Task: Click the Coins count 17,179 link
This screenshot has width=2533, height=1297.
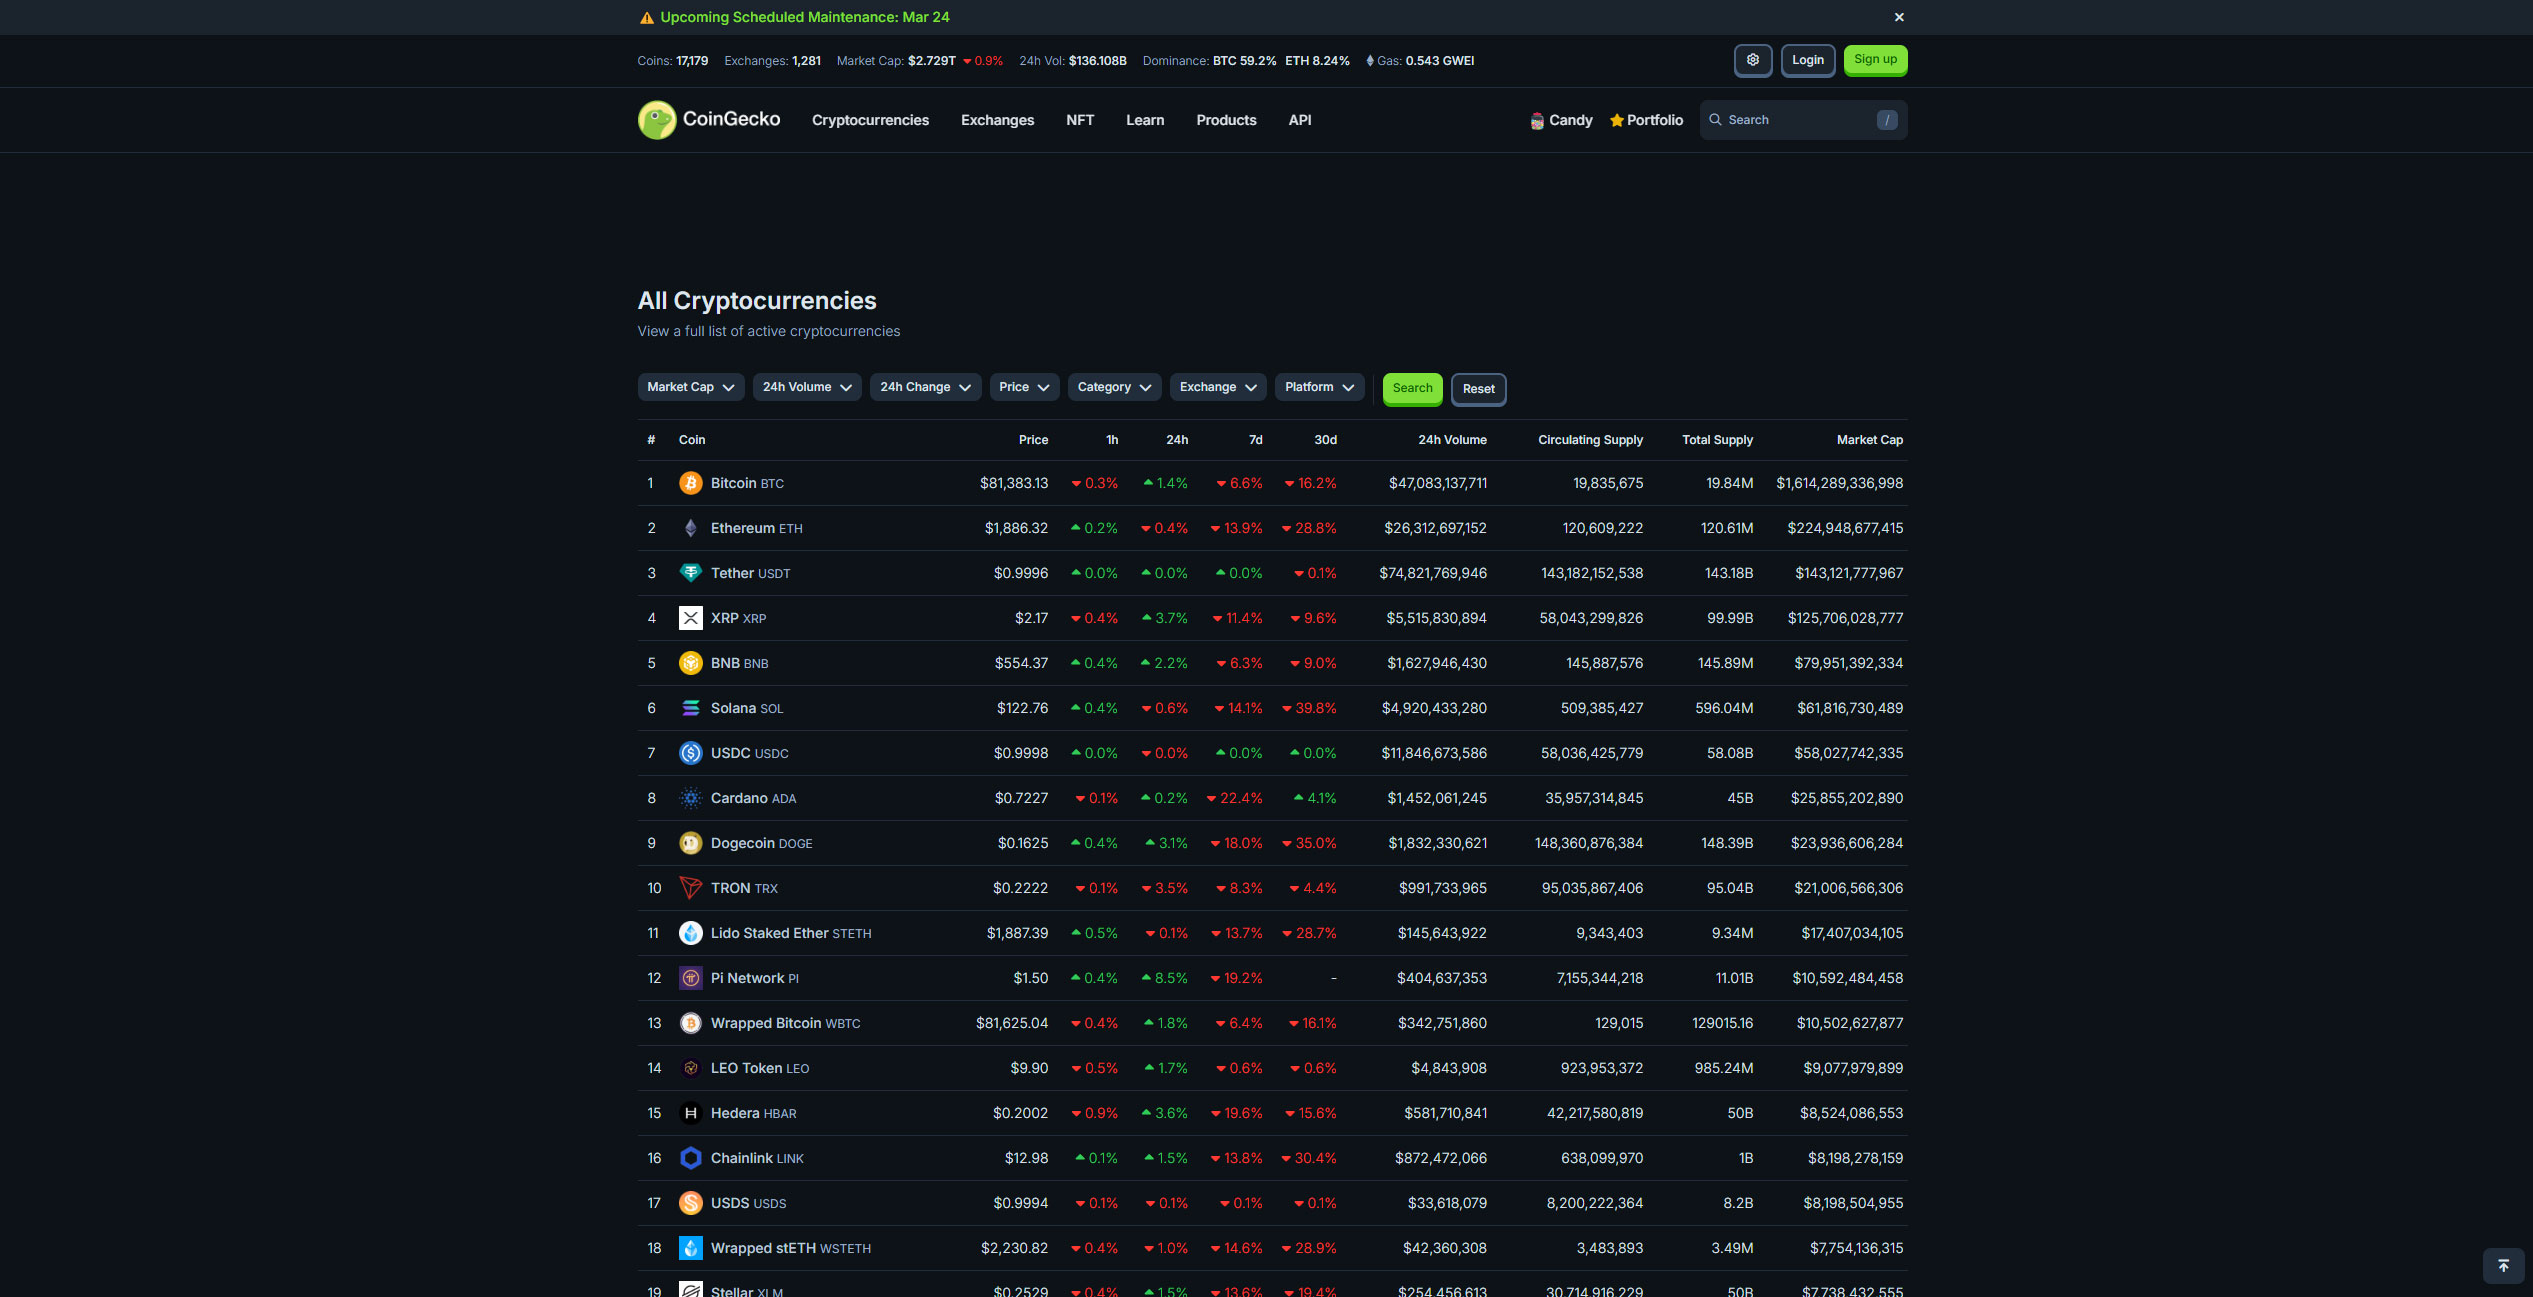Action: pos(692,61)
